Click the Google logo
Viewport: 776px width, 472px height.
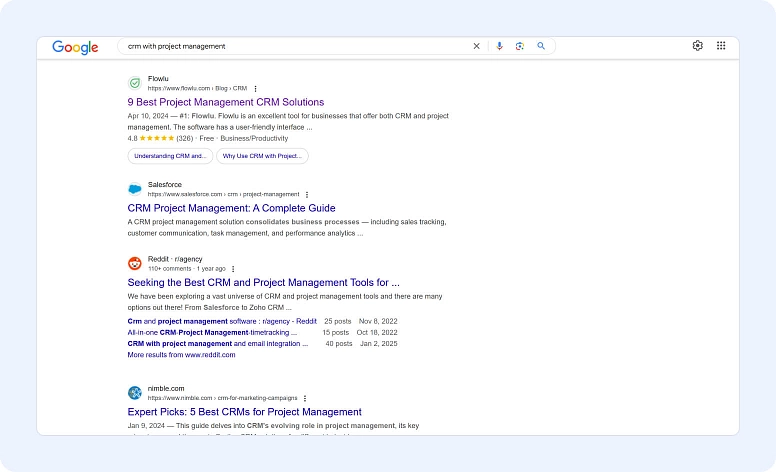75,47
